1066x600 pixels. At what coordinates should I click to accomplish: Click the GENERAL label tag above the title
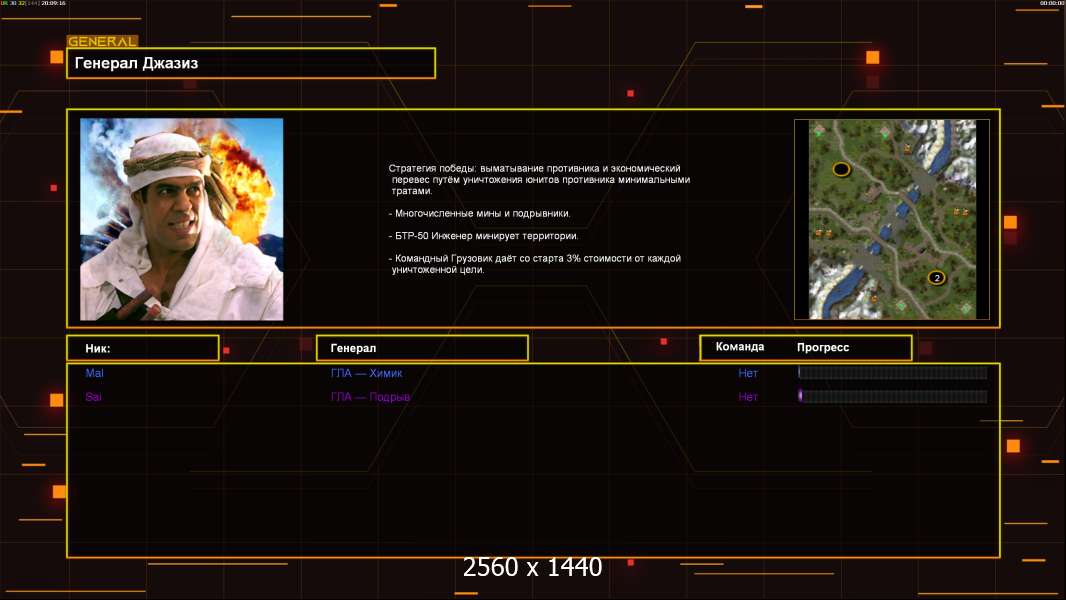[102, 42]
